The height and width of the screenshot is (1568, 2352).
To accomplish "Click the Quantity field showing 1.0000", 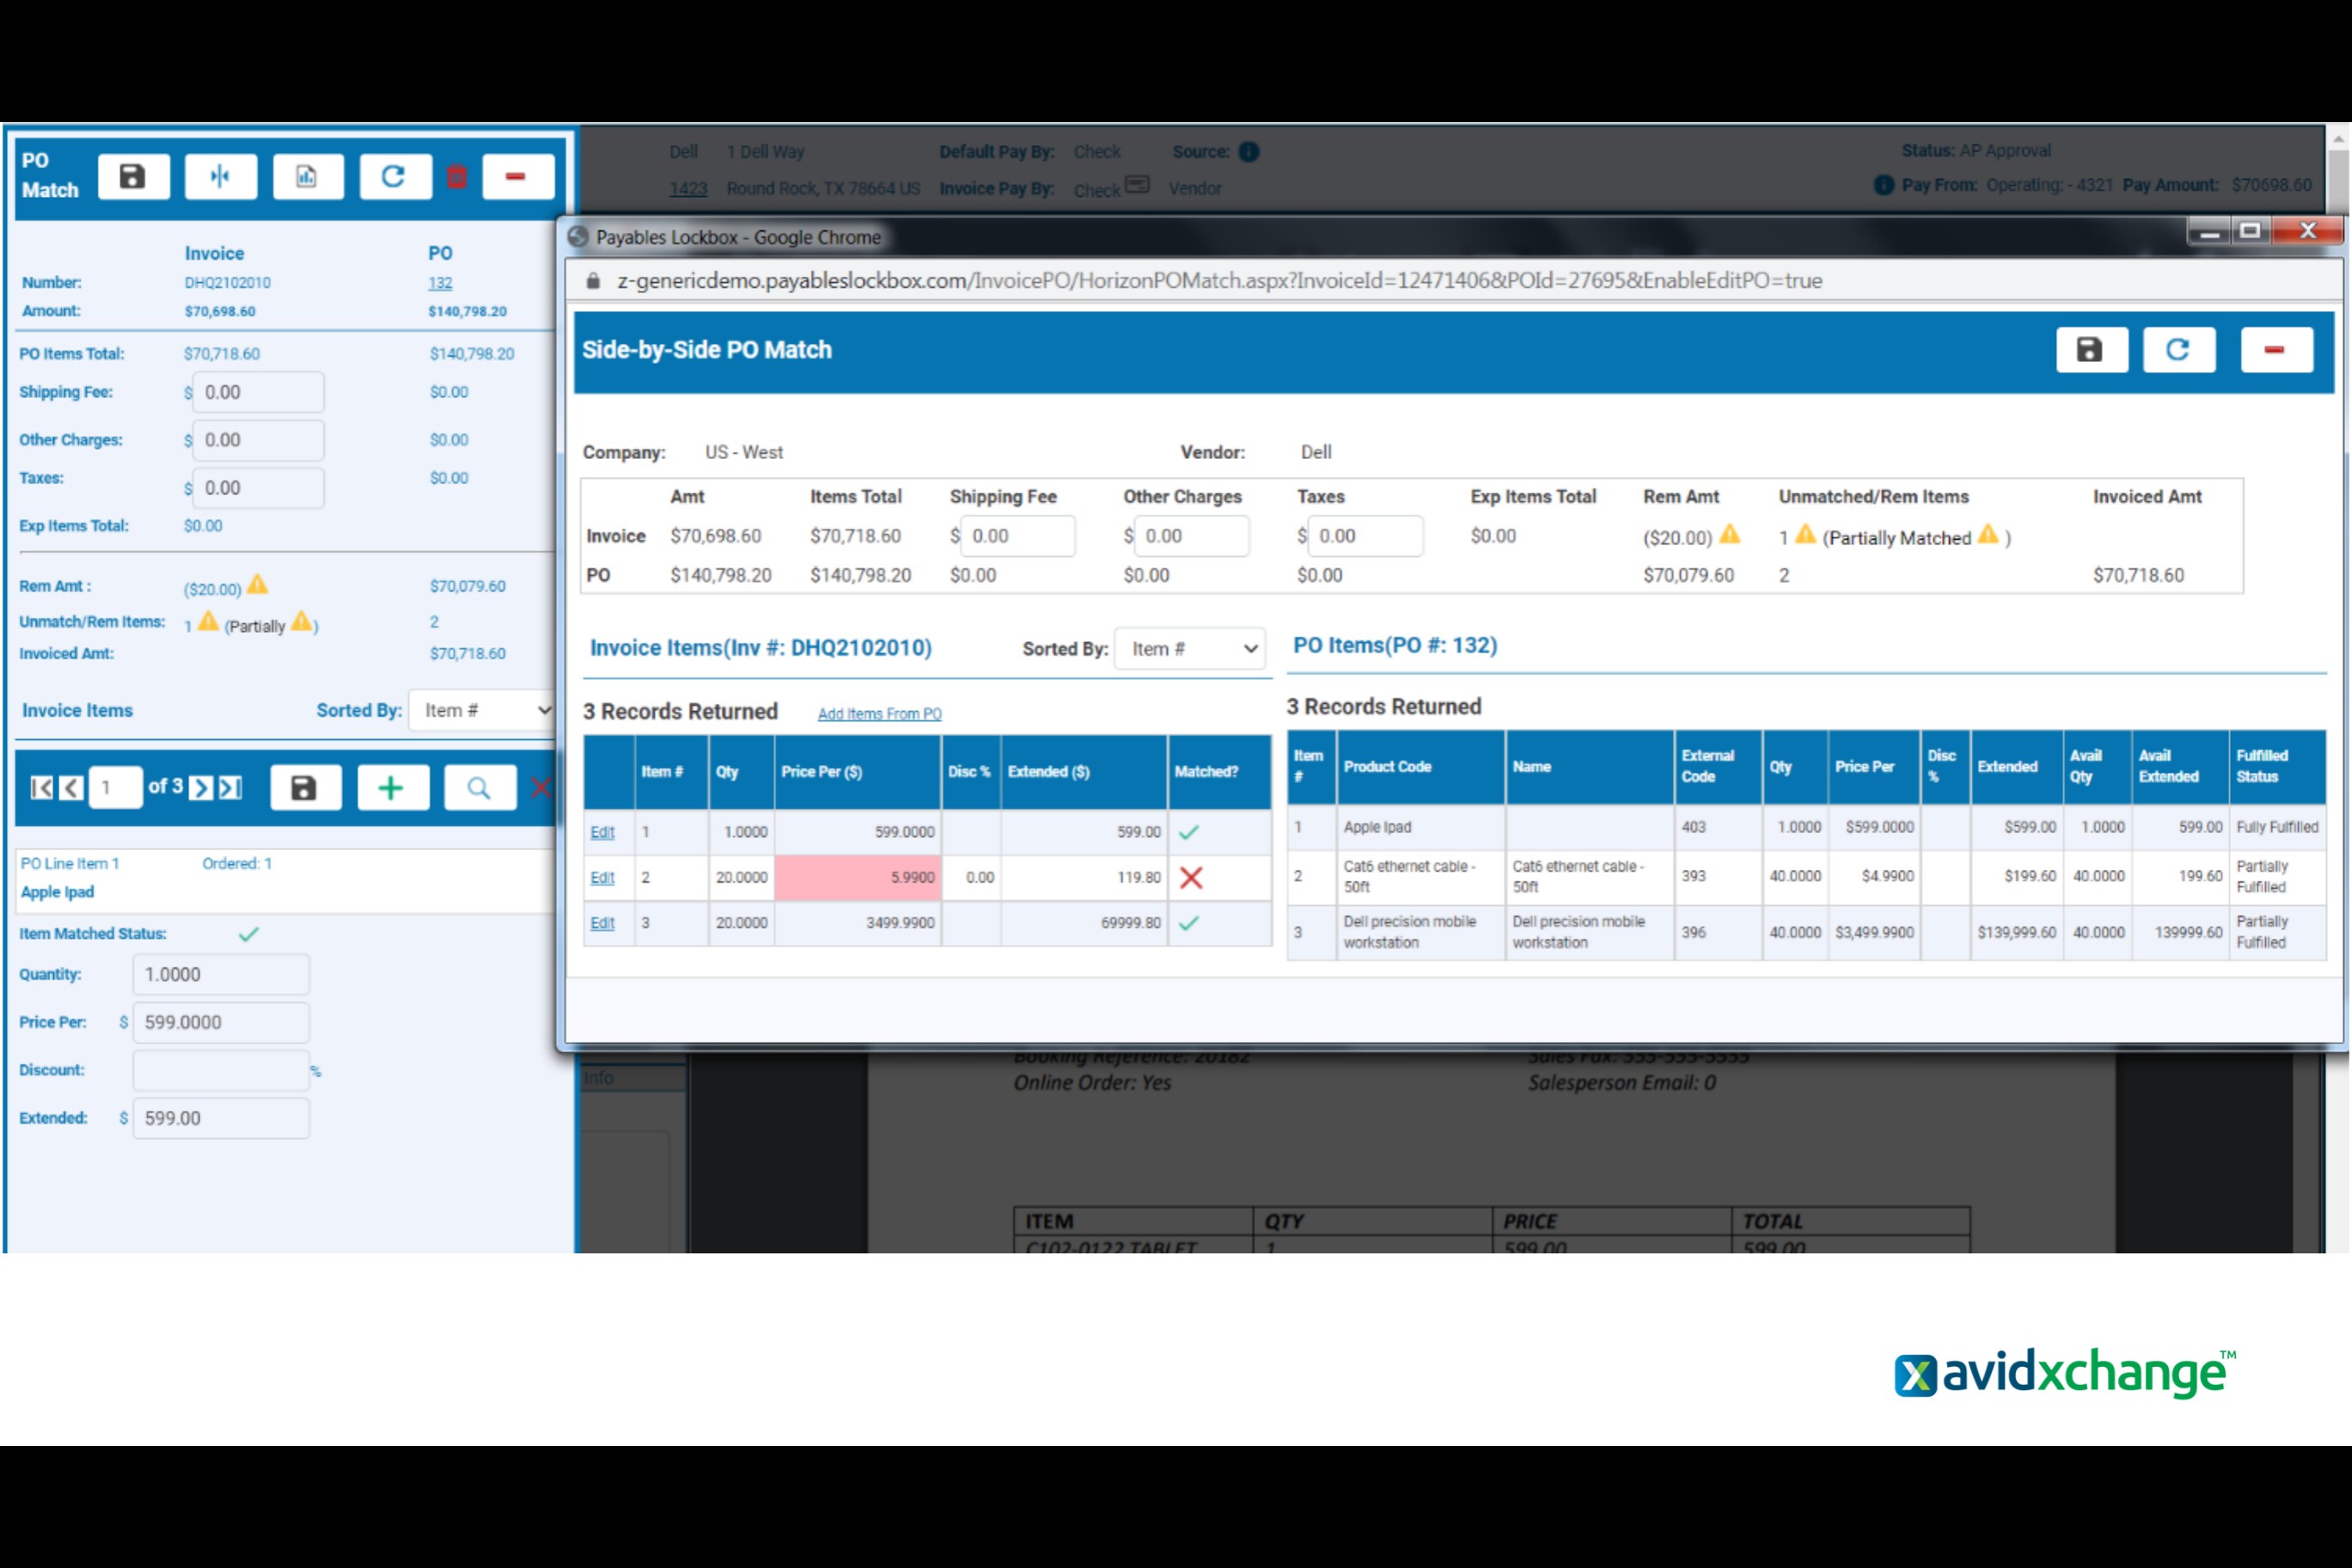I will pos(221,974).
